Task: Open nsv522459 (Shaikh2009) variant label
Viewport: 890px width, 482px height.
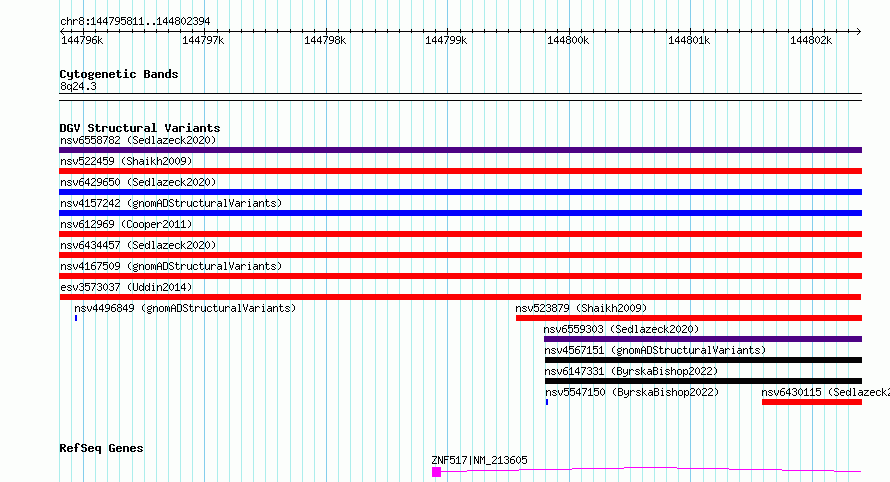Action: [x=126, y=161]
